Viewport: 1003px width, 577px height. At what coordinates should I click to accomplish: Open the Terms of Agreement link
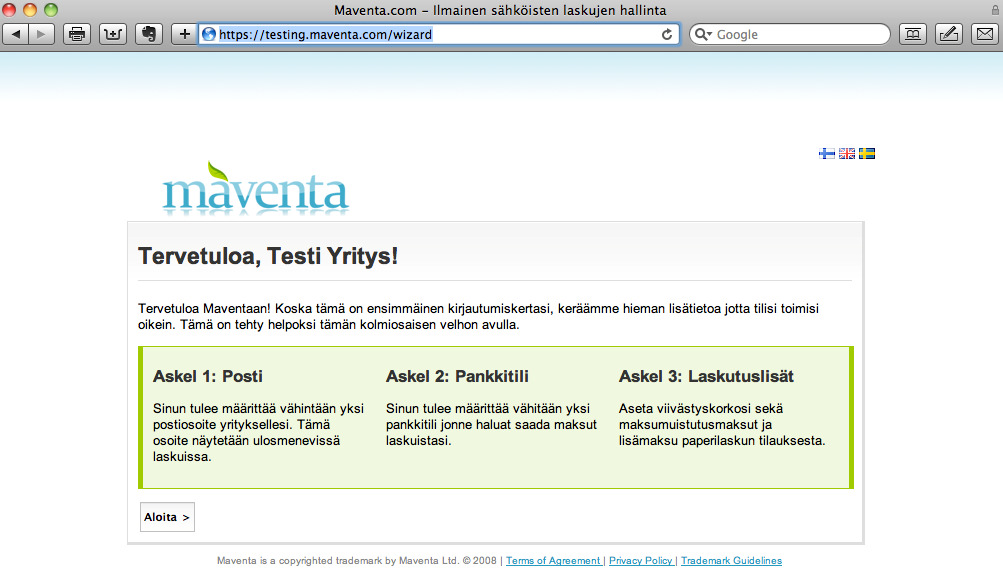point(553,560)
